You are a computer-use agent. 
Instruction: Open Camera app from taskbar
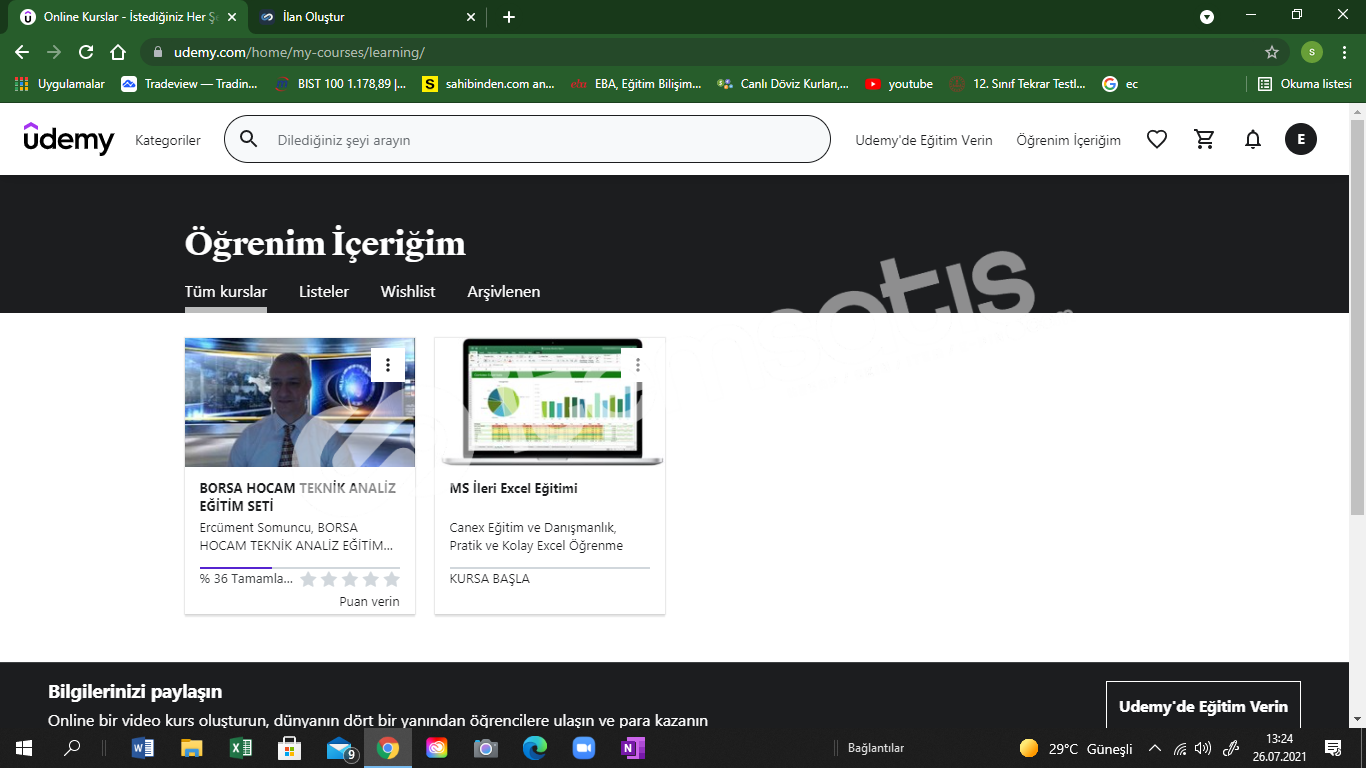486,748
